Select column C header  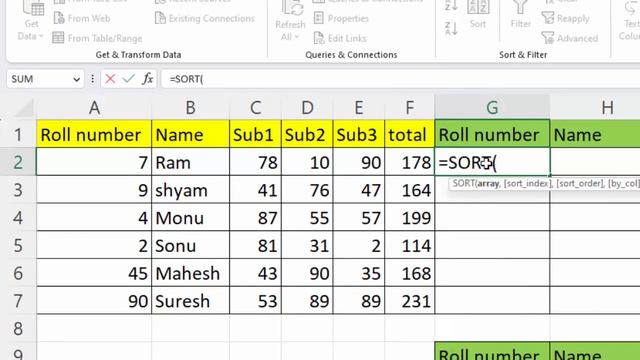(256, 108)
